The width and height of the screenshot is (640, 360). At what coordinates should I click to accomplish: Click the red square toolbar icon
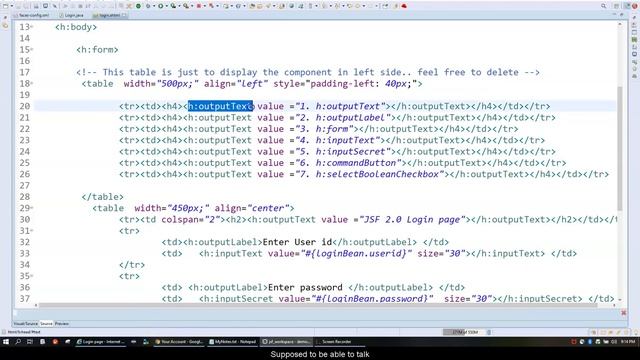pyautogui.click(x=199, y=6)
